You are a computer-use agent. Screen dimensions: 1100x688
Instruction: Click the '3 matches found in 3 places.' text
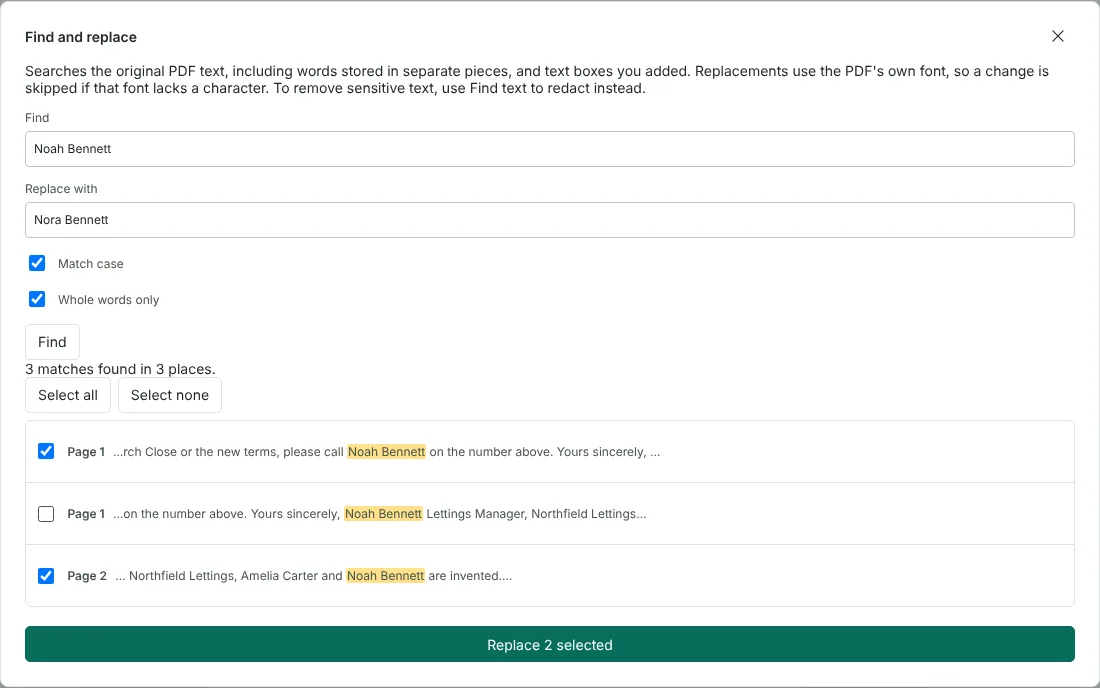[120, 369]
